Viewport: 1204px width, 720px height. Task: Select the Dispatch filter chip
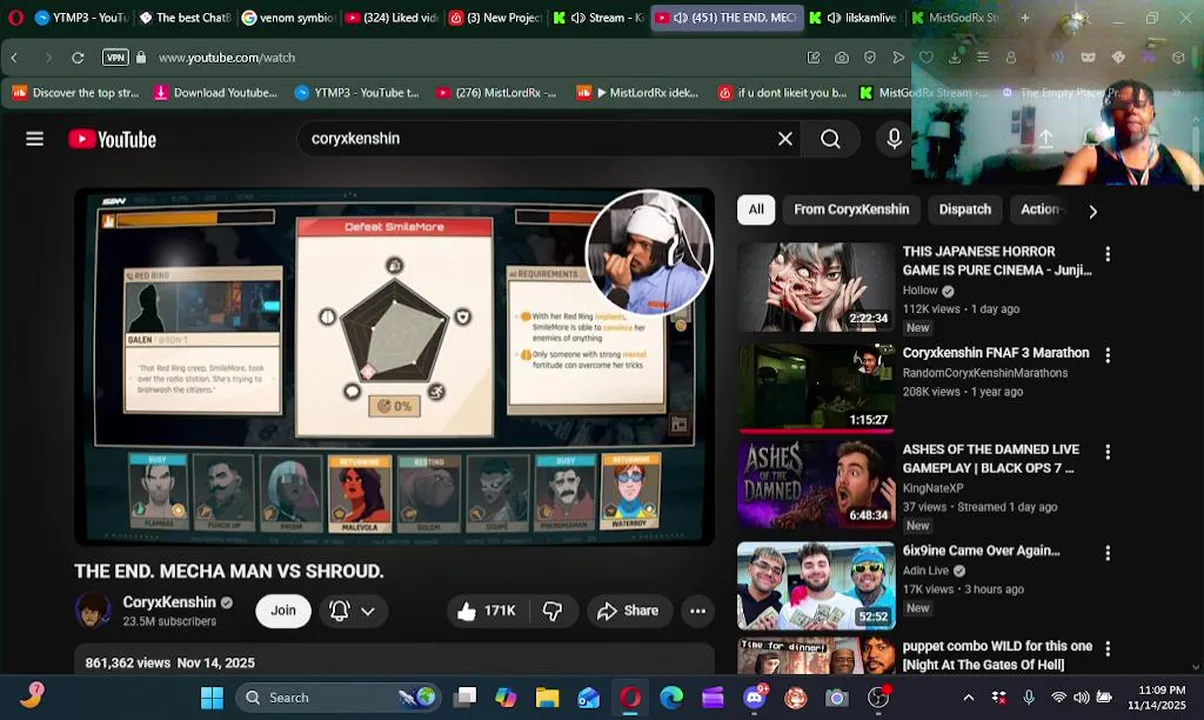[x=965, y=209]
